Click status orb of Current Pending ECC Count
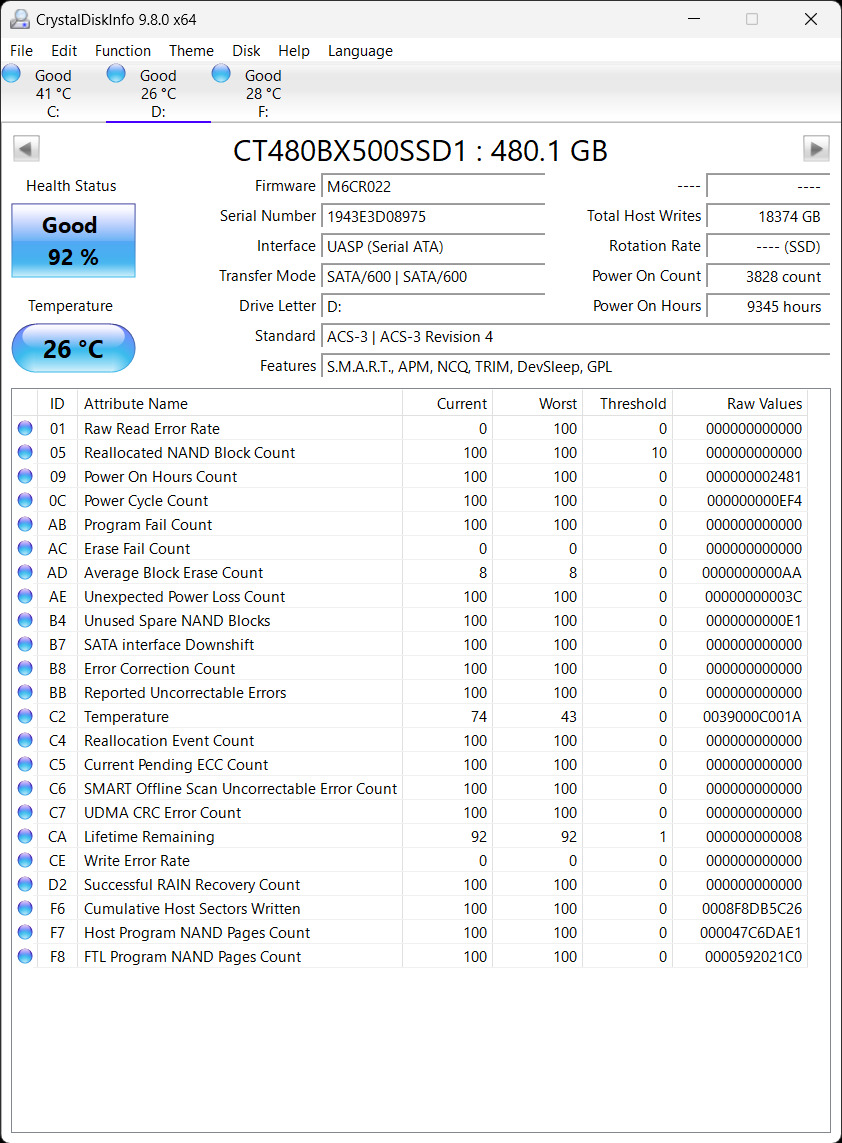This screenshot has height=1143, width=842. coord(26,765)
